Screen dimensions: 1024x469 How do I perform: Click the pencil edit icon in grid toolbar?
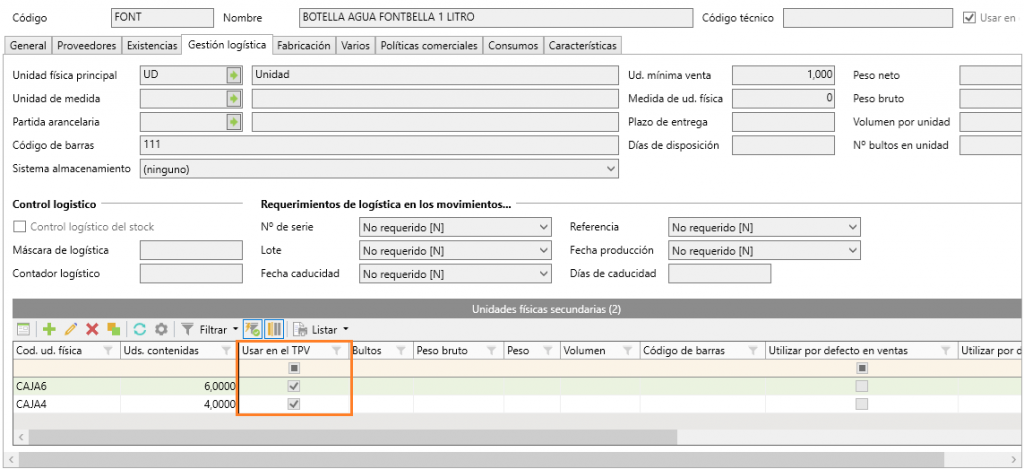pyautogui.click(x=70, y=329)
